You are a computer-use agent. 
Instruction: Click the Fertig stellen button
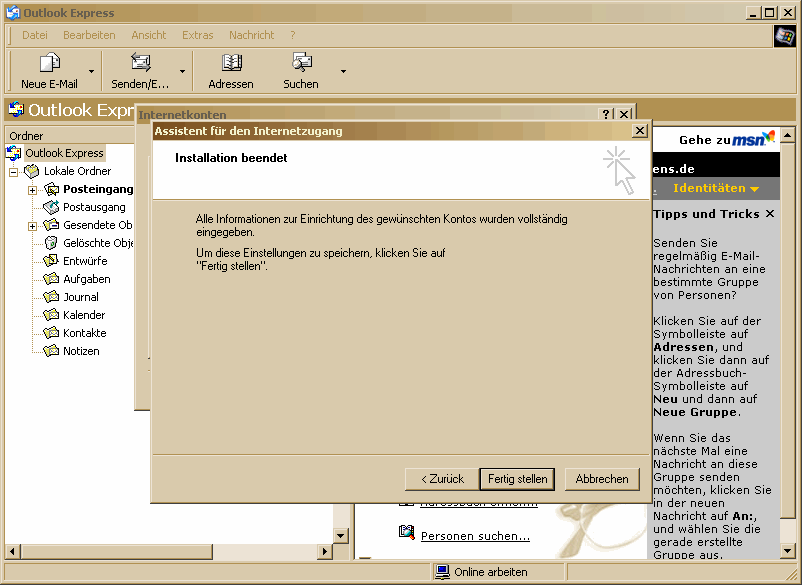pos(517,479)
